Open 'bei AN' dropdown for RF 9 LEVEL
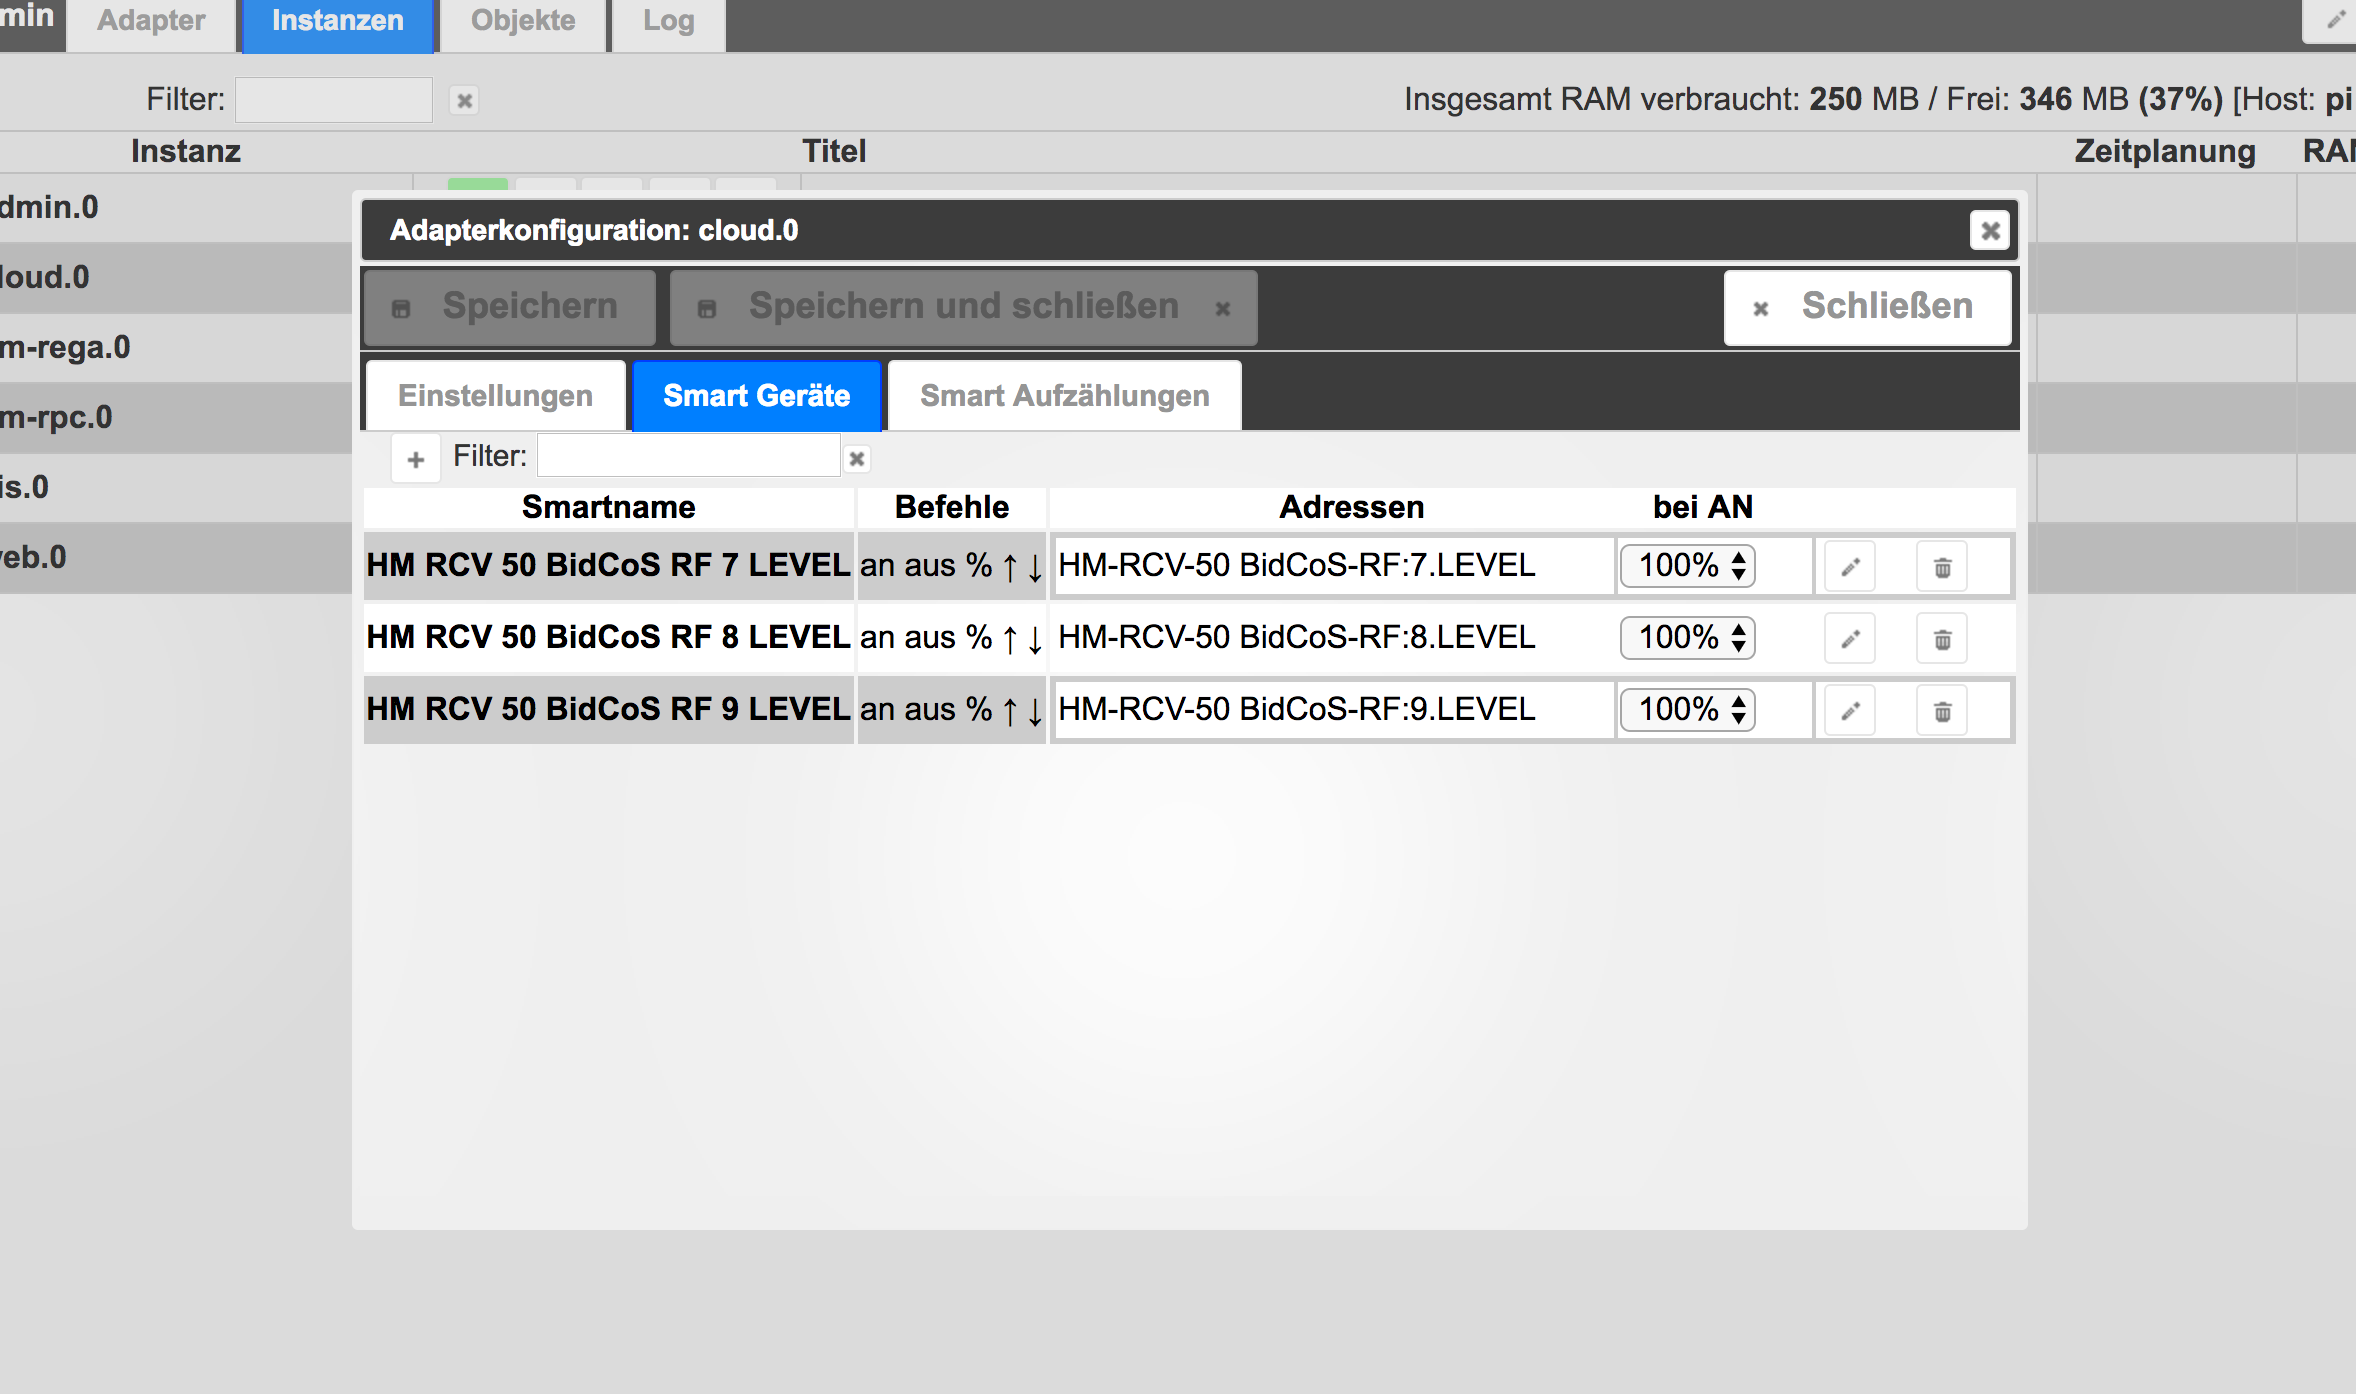The height and width of the screenshot is (1394, 2356). point(1688,710)
